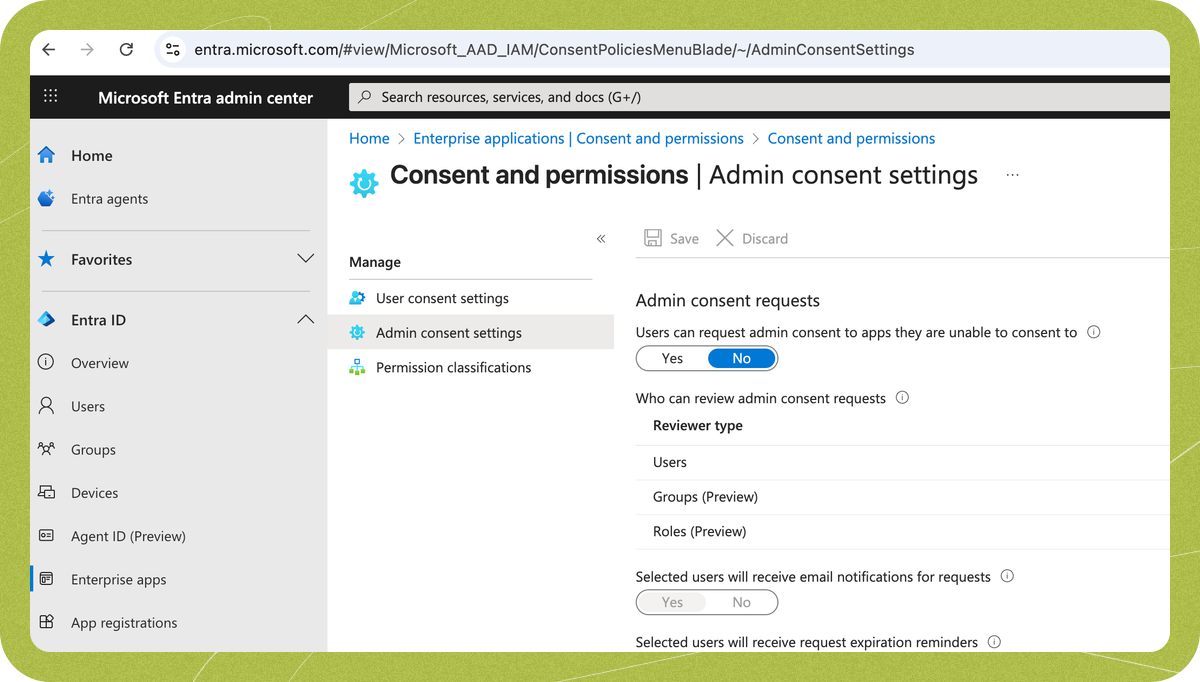Expand the Favorites section chevron
This screenshot has width=1200, height=682.
click(x=306, y=259)
